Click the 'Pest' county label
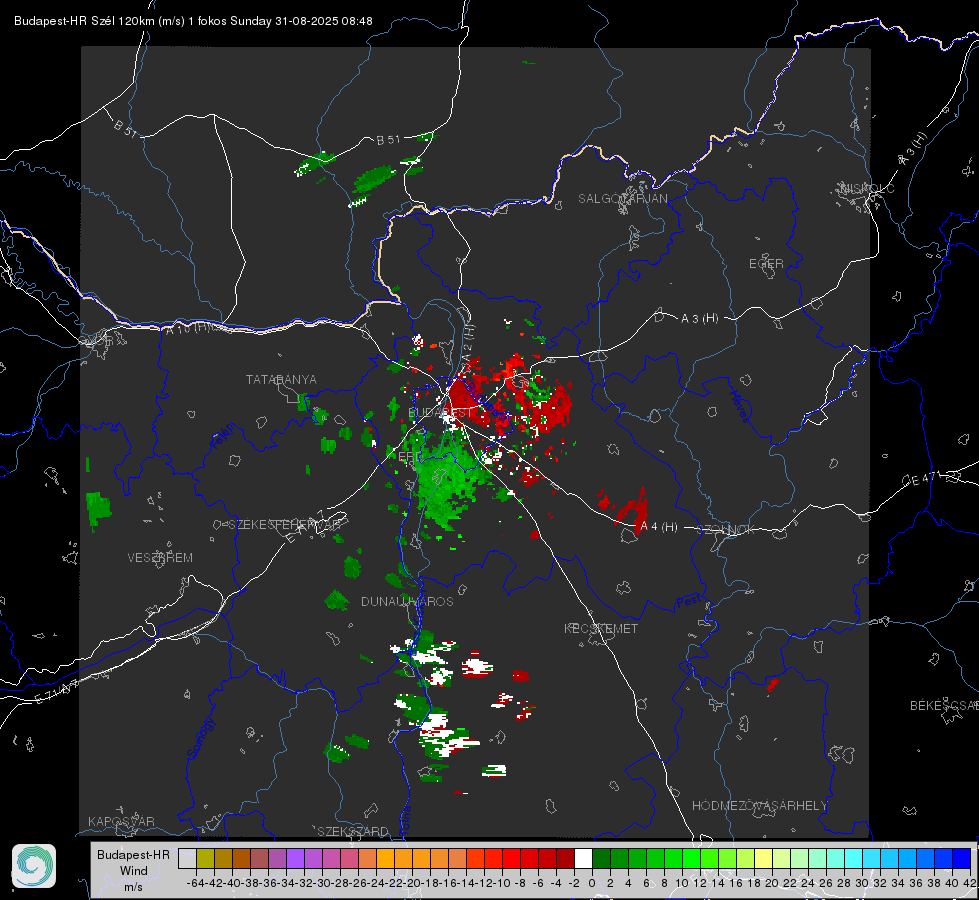This screenshot has height=900, width=979. click(x=689, y=603)
